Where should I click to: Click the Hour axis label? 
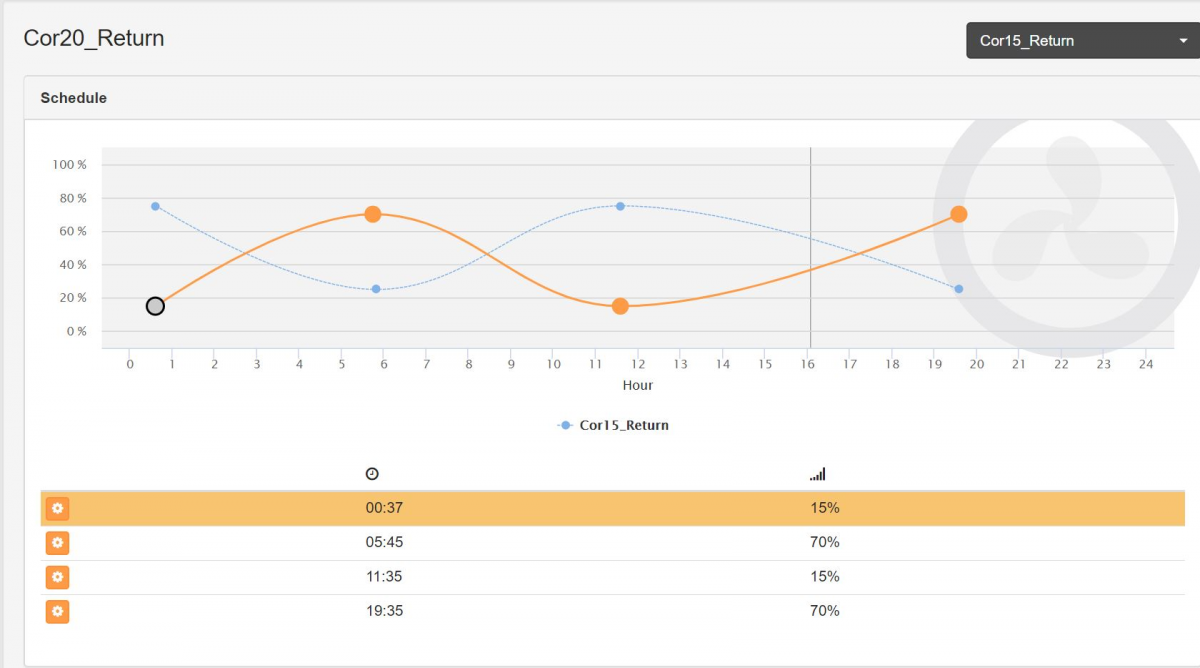(x=638, y=385)
